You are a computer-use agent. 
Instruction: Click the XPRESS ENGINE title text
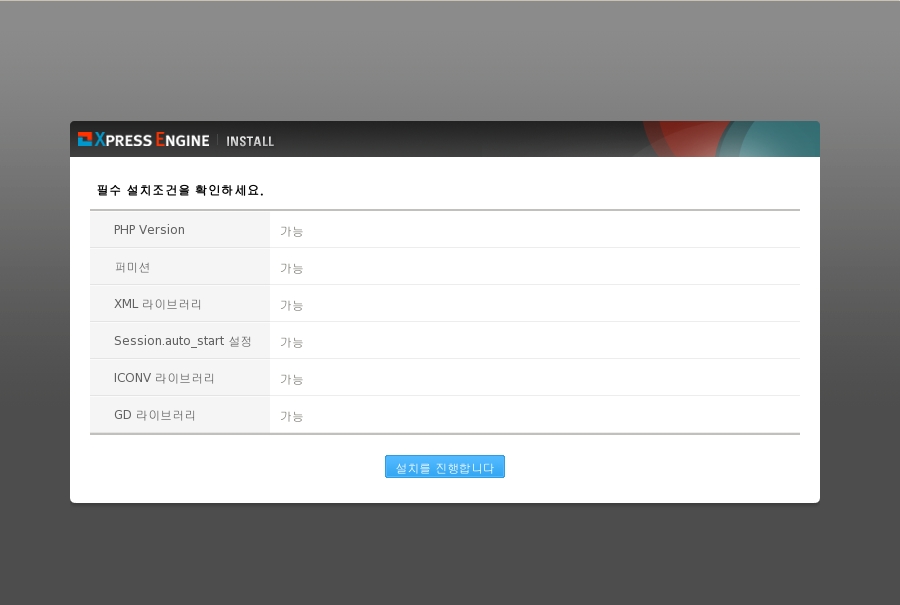[x=152, y=139]
